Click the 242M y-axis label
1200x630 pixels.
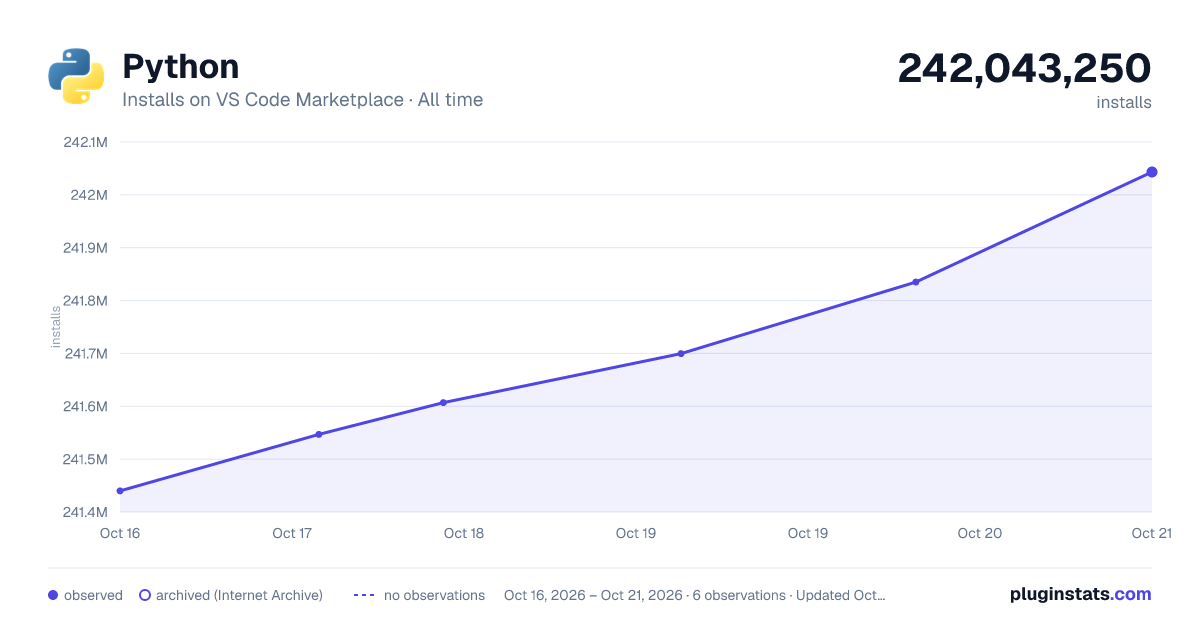click(x=90, y=195)
